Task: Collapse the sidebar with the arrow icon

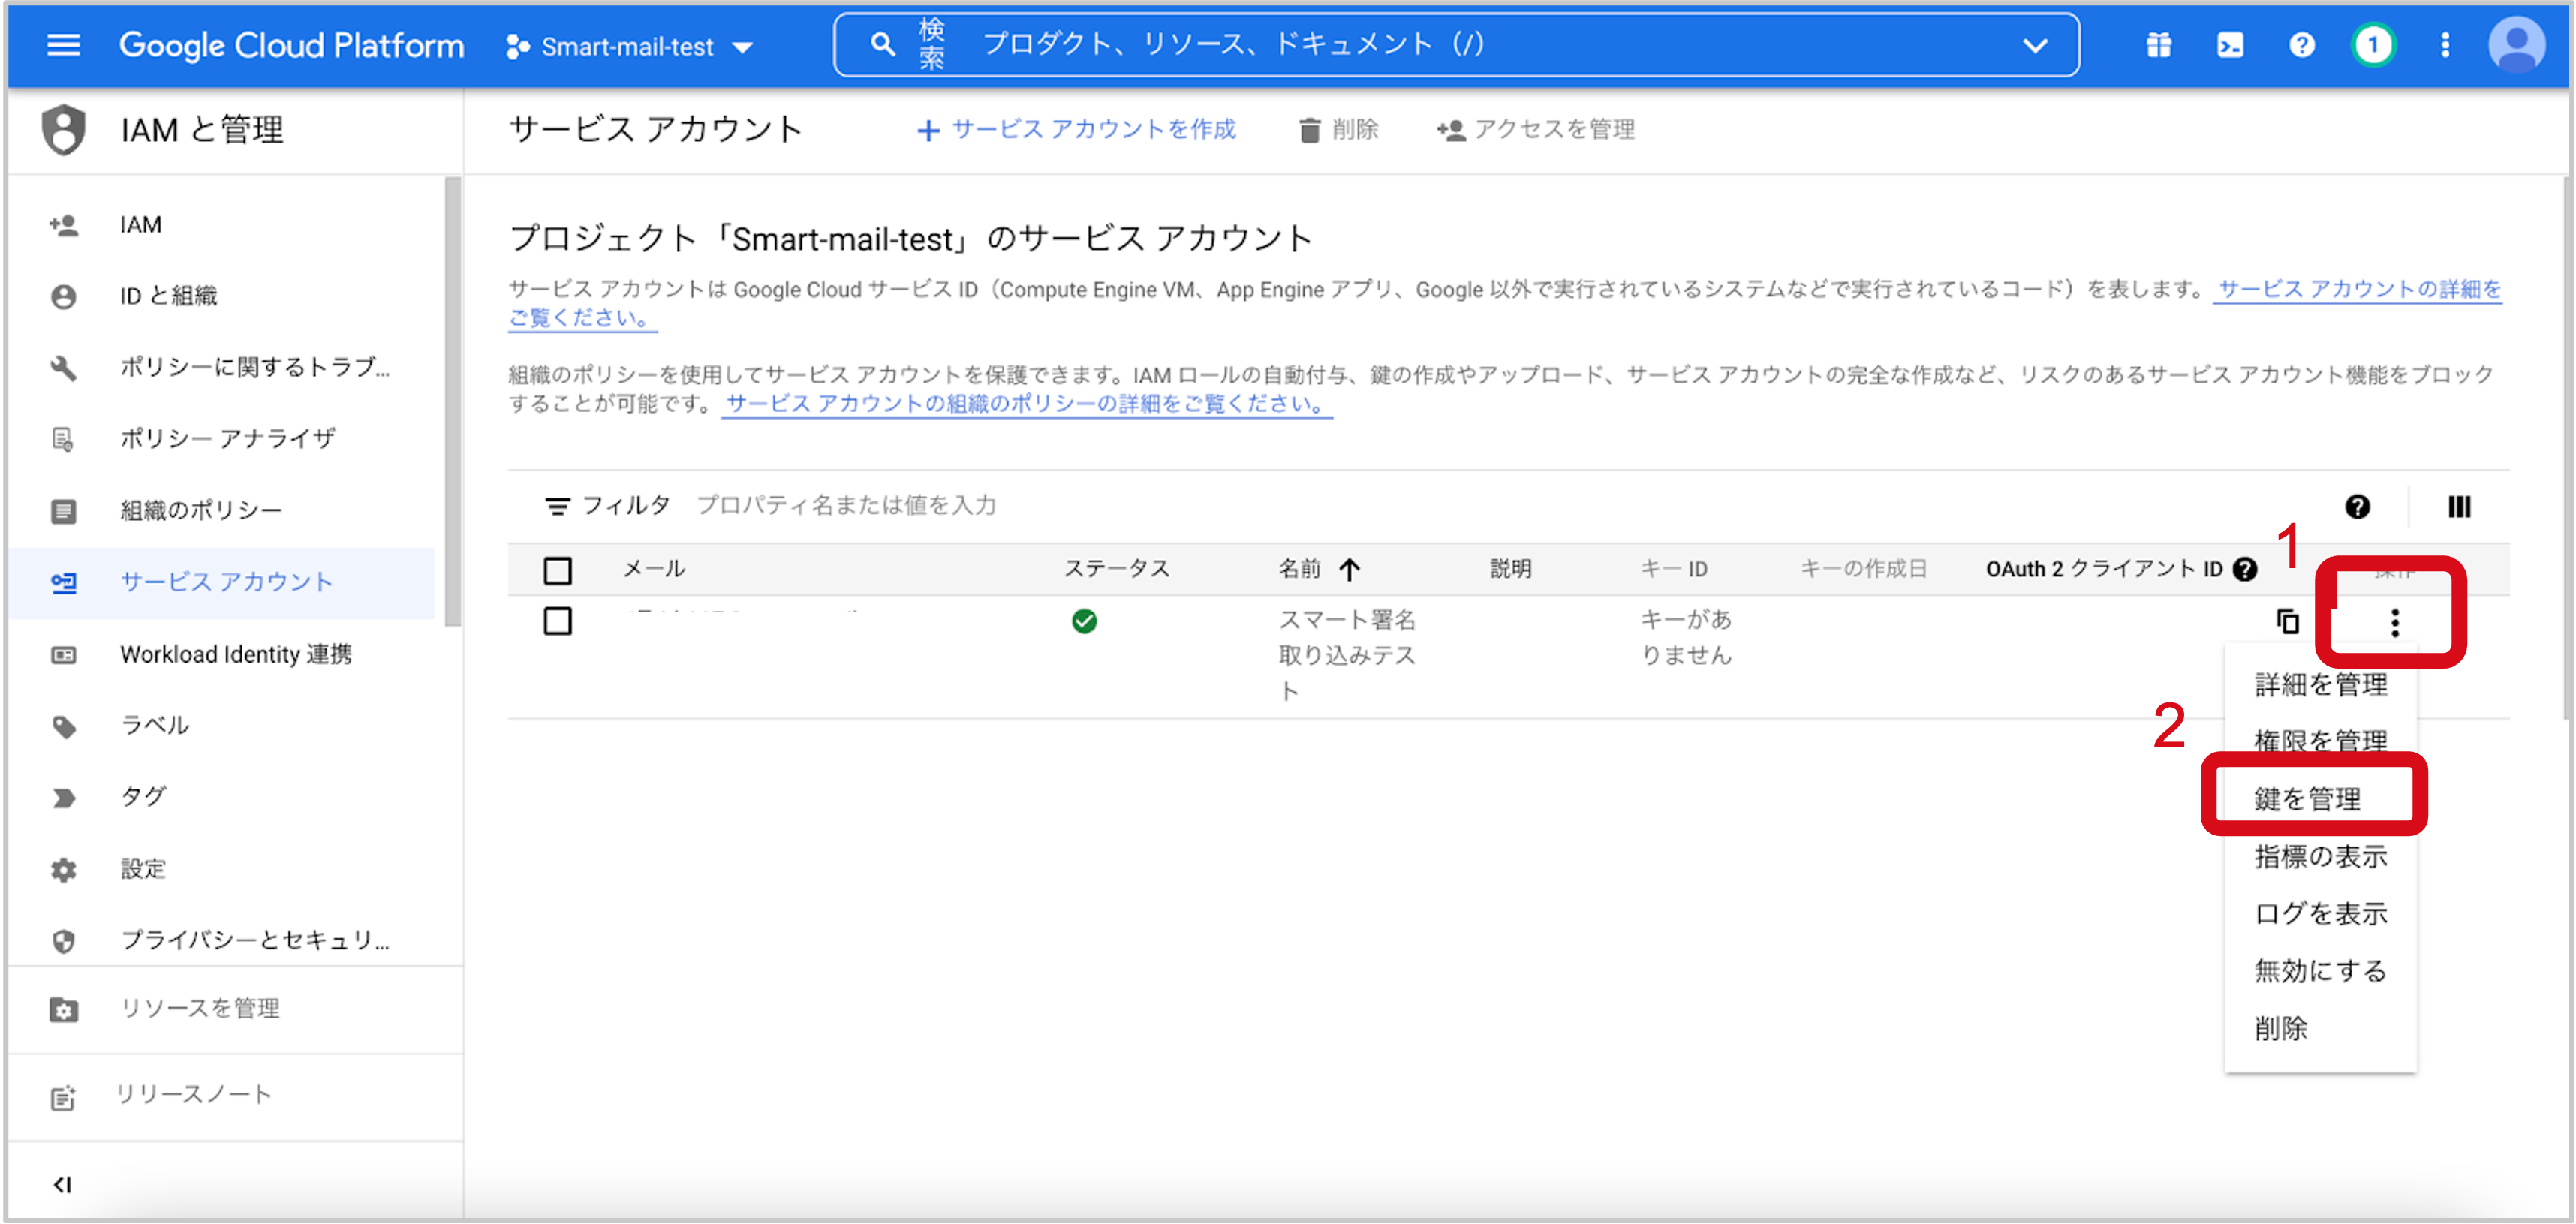Action: 62,1185
